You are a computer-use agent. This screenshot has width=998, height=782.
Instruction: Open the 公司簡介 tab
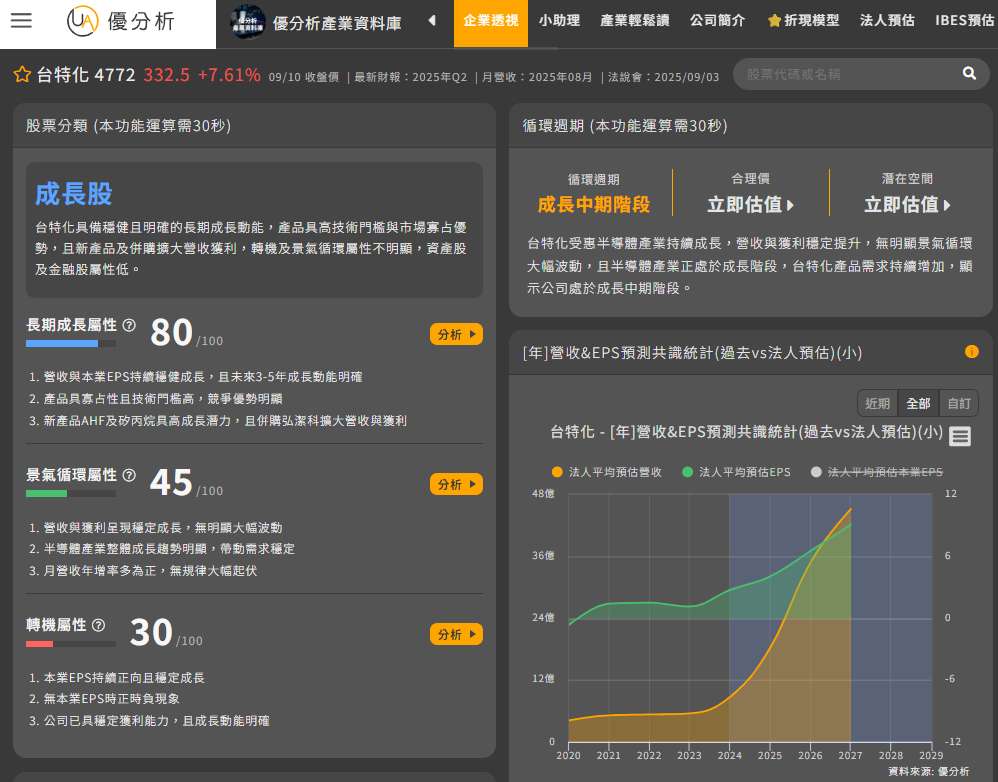point(717,21)
